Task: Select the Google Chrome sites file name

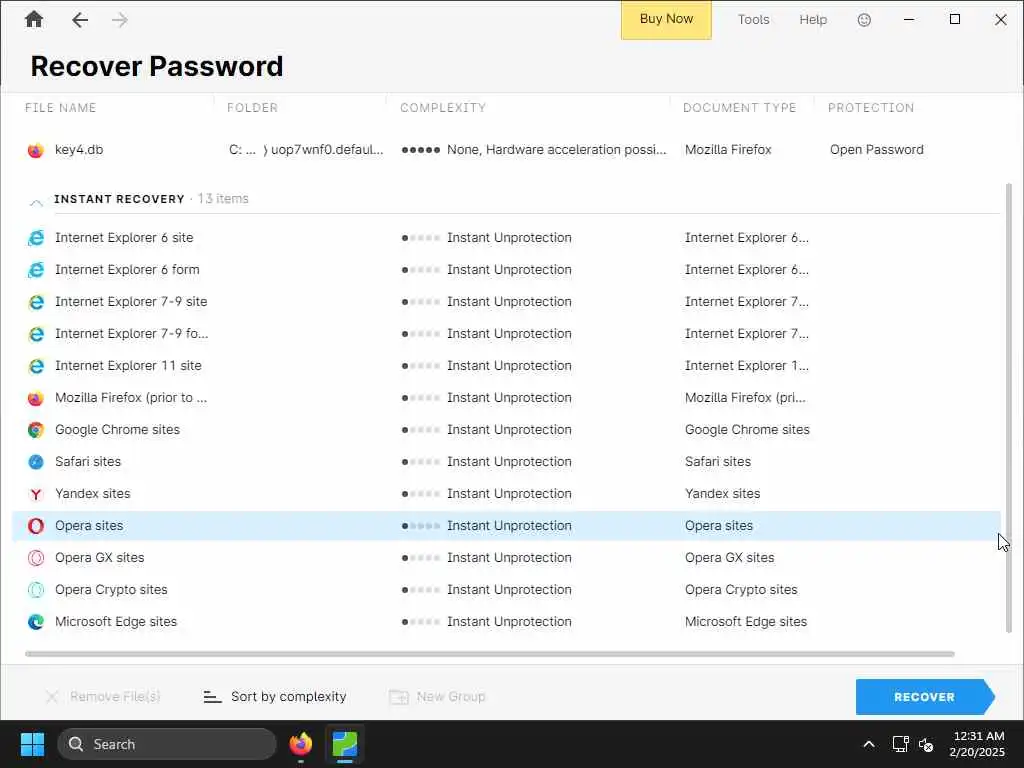Action: pos(118,430)
